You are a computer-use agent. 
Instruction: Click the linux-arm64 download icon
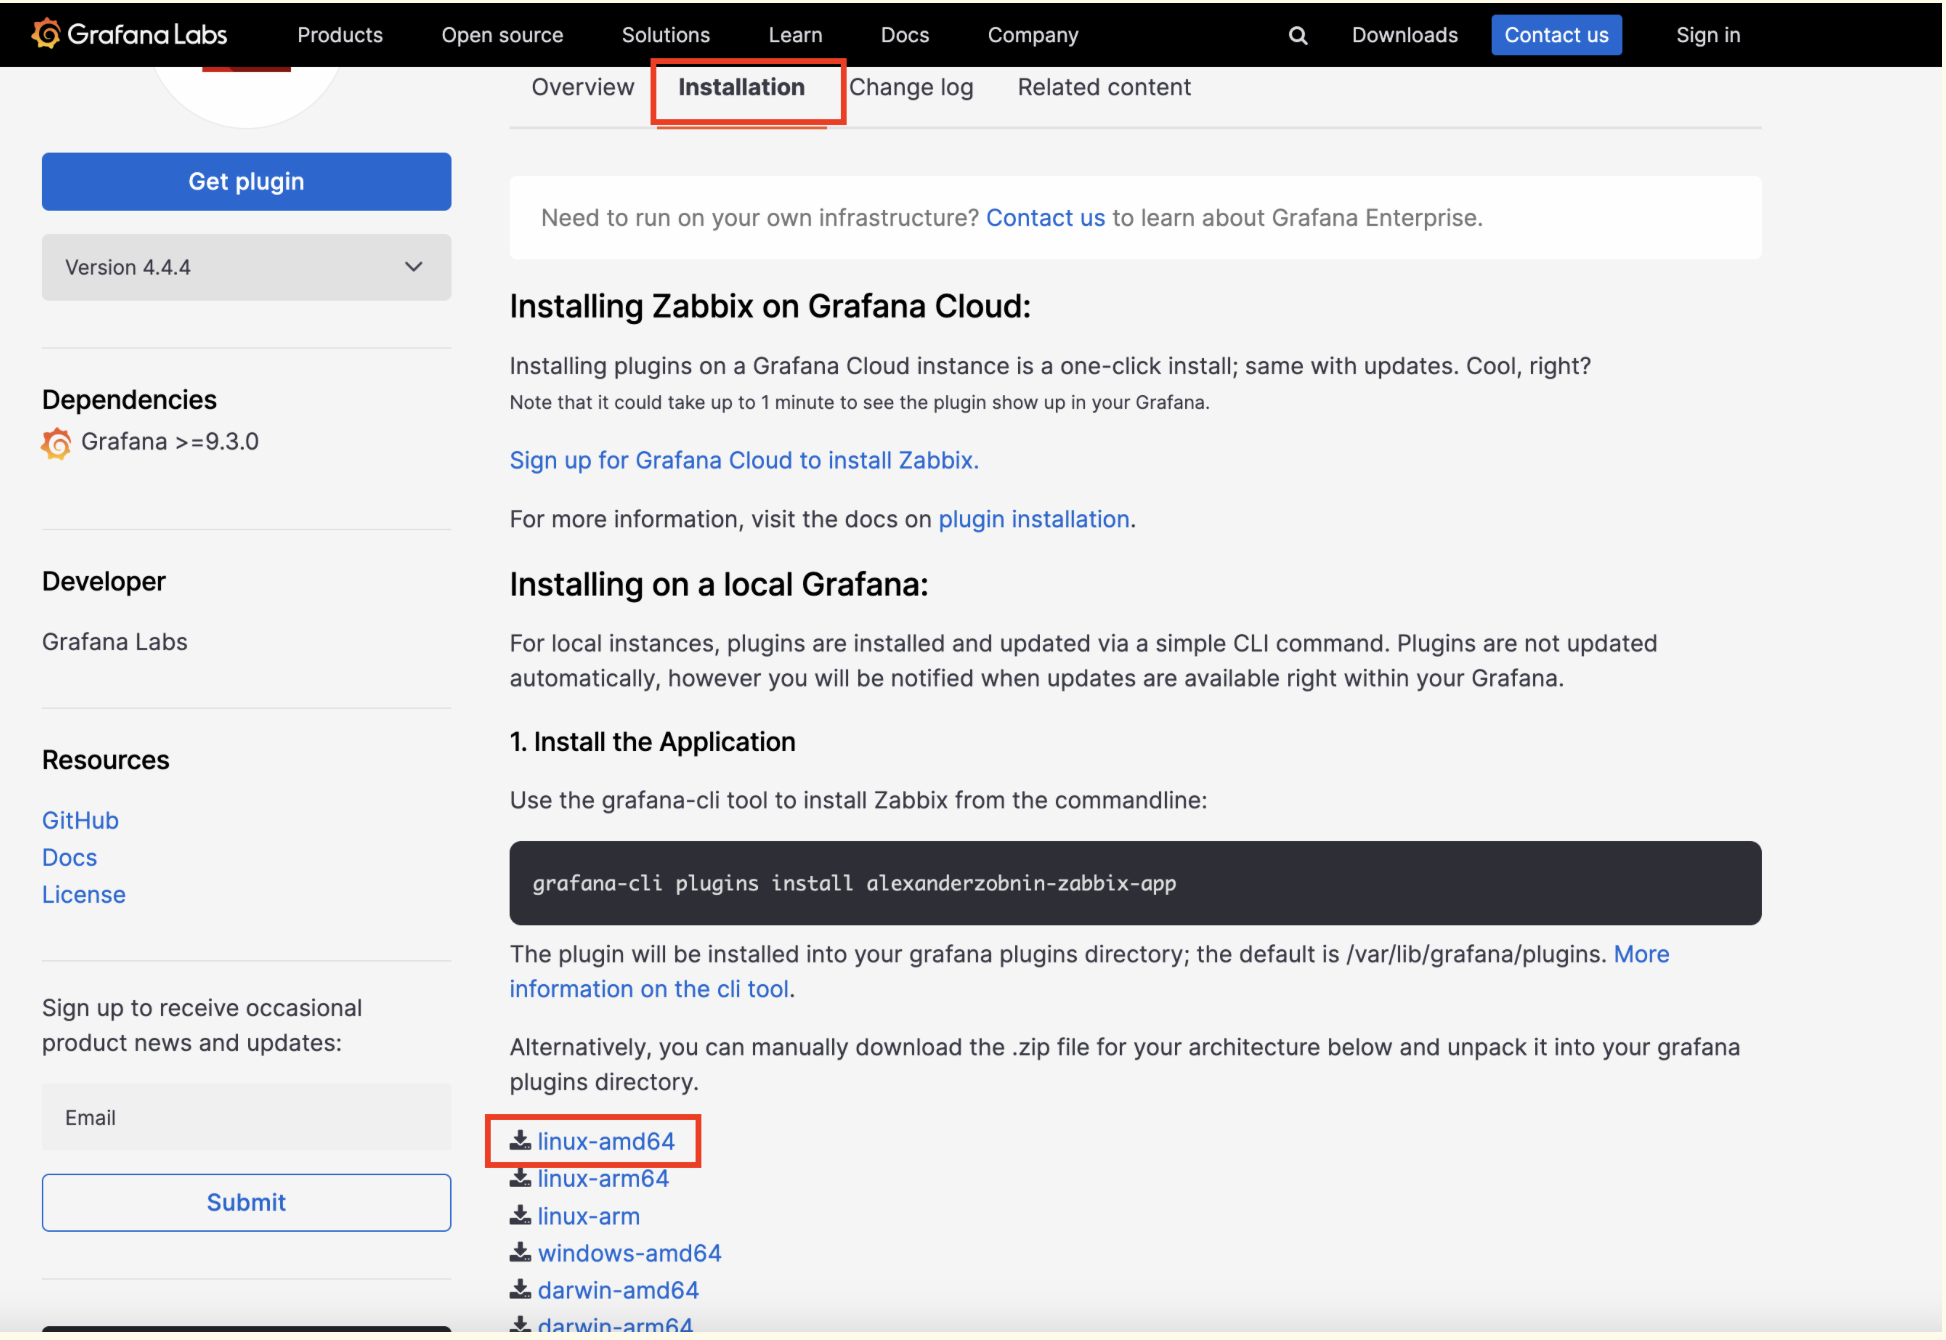[x=520, y=1178]
